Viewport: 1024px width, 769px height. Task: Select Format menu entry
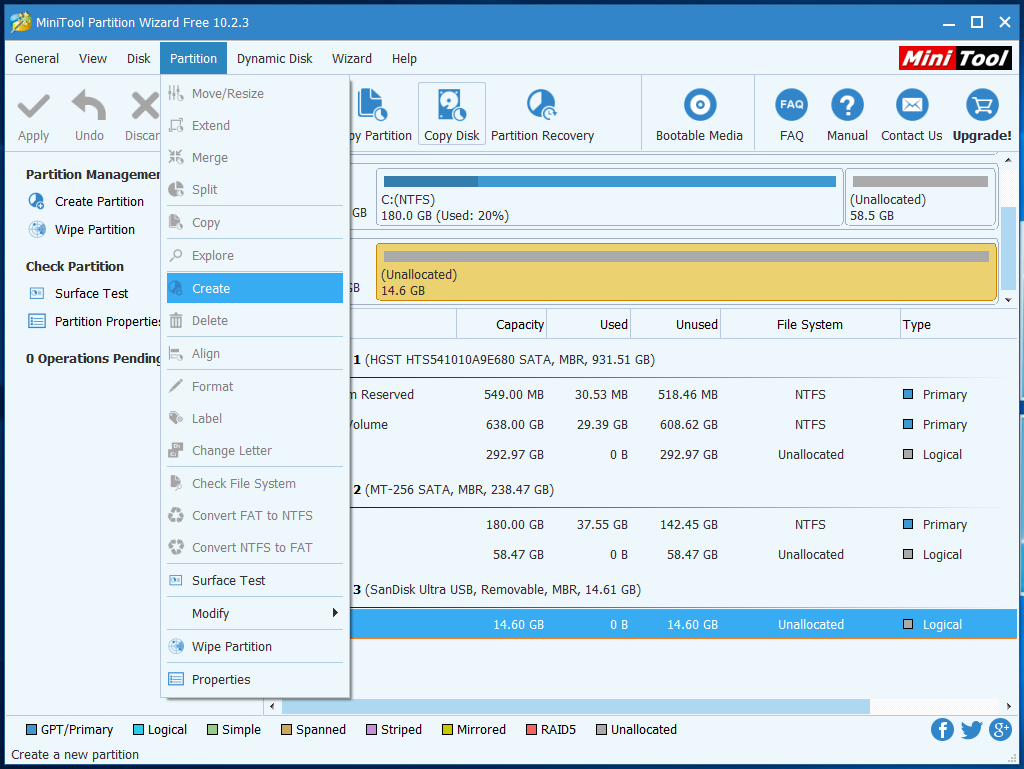click(x=255, y=387)
